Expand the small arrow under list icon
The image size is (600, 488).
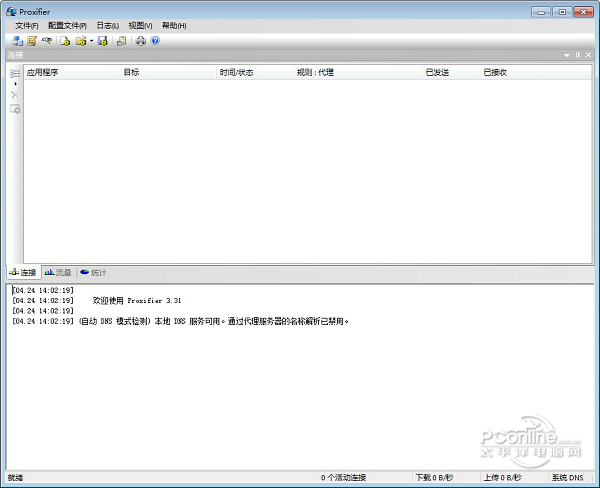coord(15,83)
